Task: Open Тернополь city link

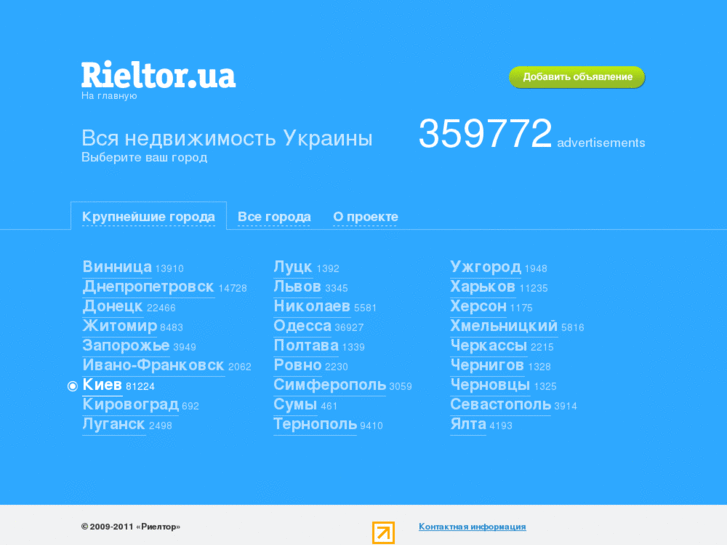Action: [x=315, y=424]
